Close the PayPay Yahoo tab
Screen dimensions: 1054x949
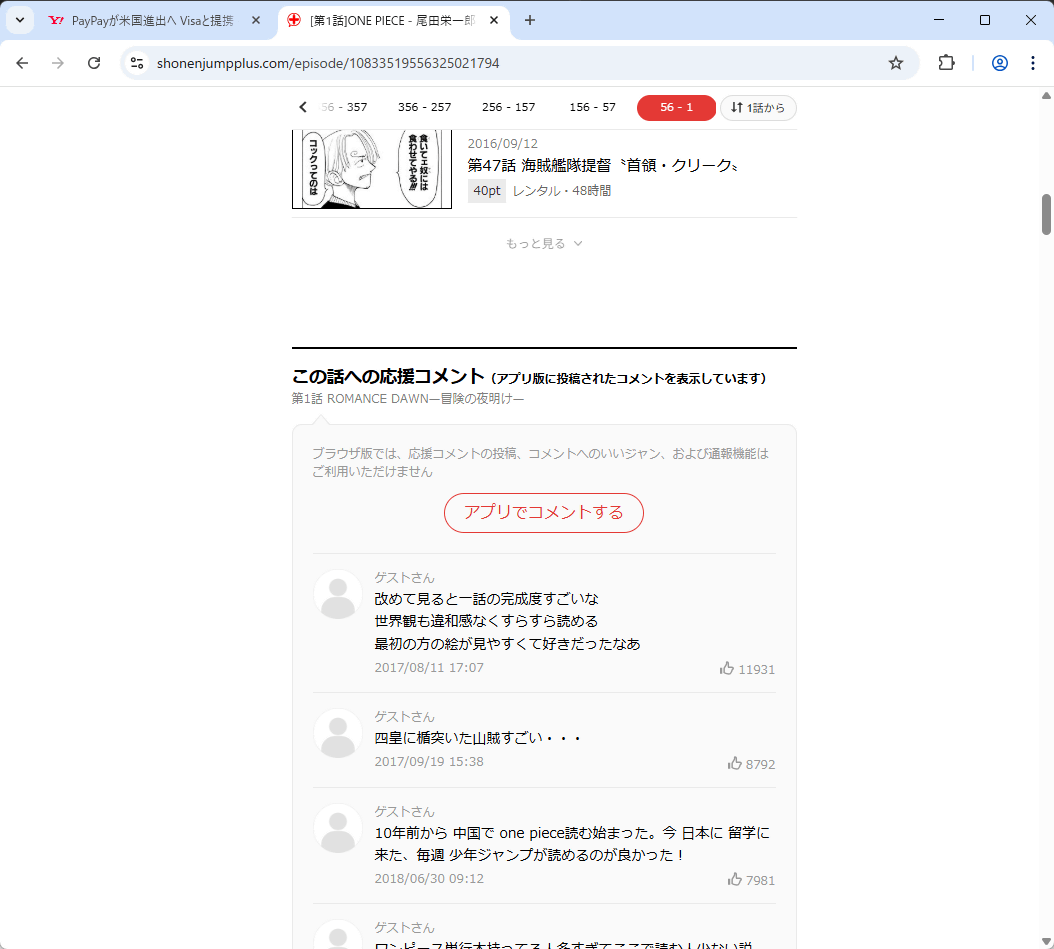[256, 20]
